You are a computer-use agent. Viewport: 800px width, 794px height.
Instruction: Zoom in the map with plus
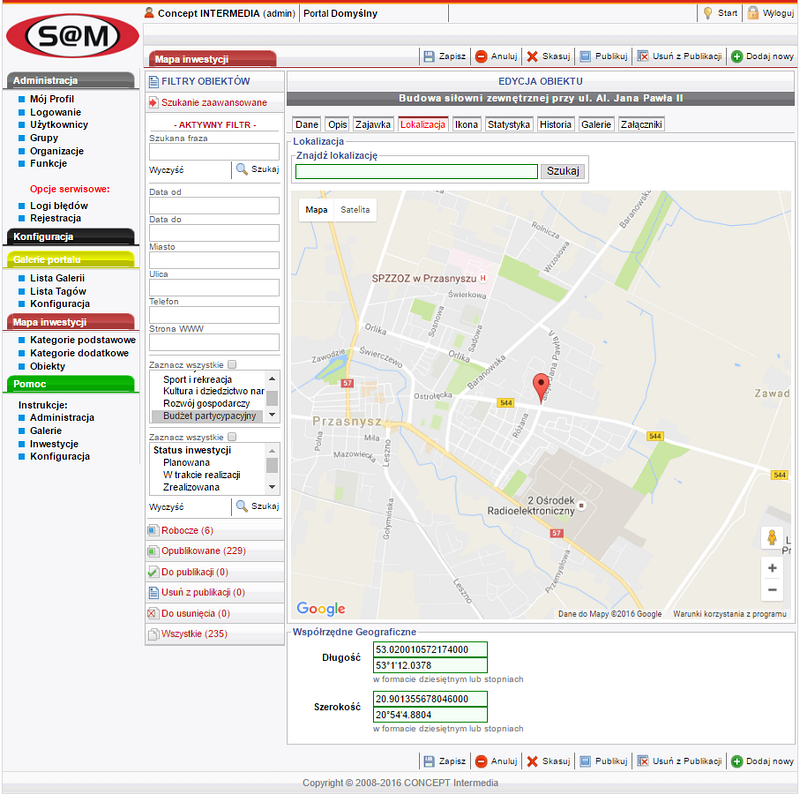click(x=772, y=568)
